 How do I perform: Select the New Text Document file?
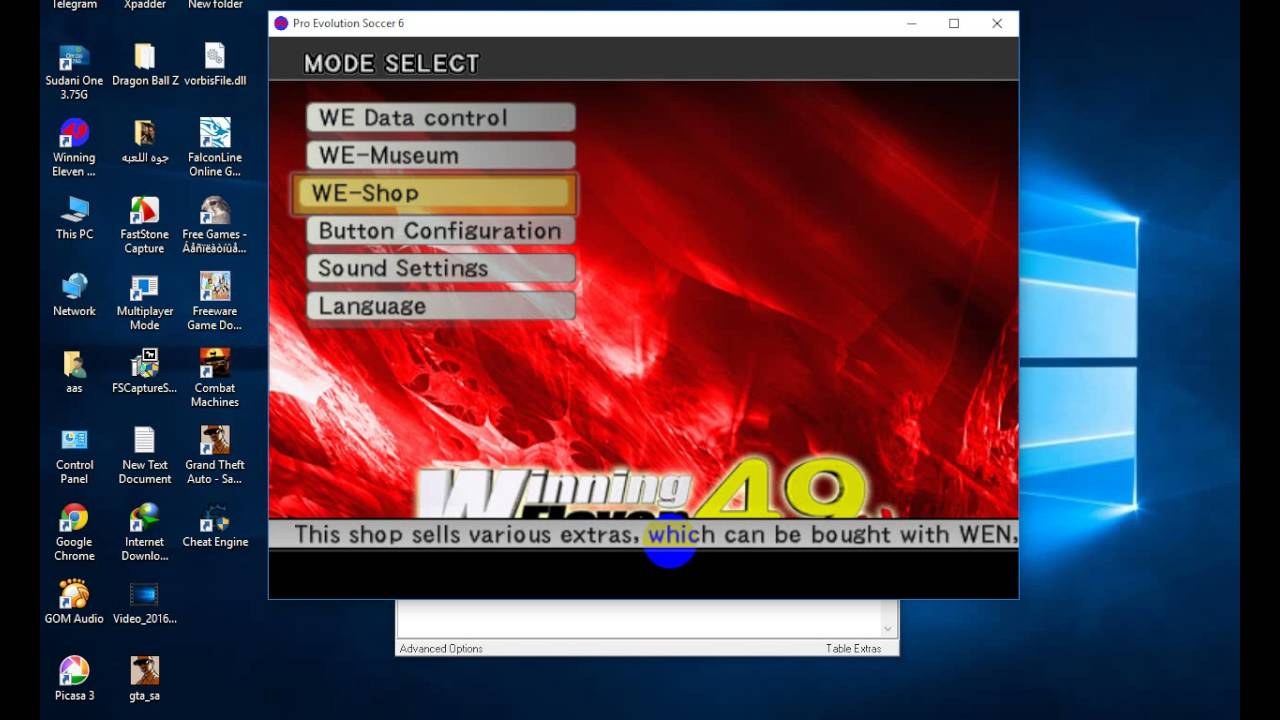(x=145, y=456)
